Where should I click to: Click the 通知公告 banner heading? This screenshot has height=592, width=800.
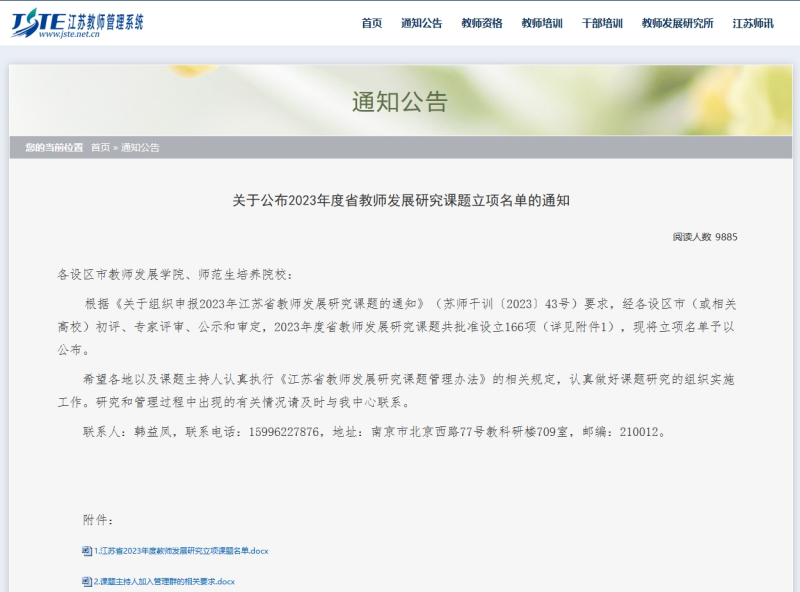[x=399, y=102]
